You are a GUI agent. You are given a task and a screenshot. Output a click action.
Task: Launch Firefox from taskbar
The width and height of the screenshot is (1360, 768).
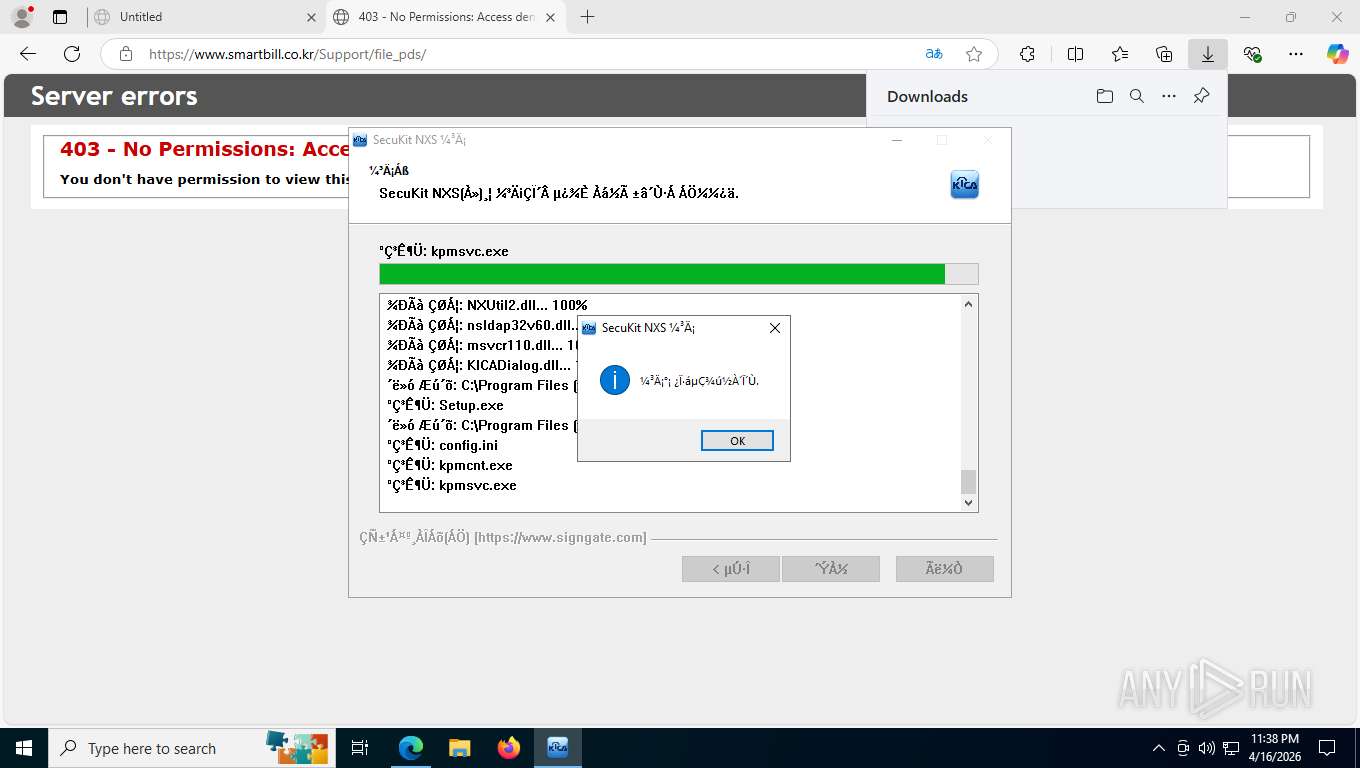point(509,748)
